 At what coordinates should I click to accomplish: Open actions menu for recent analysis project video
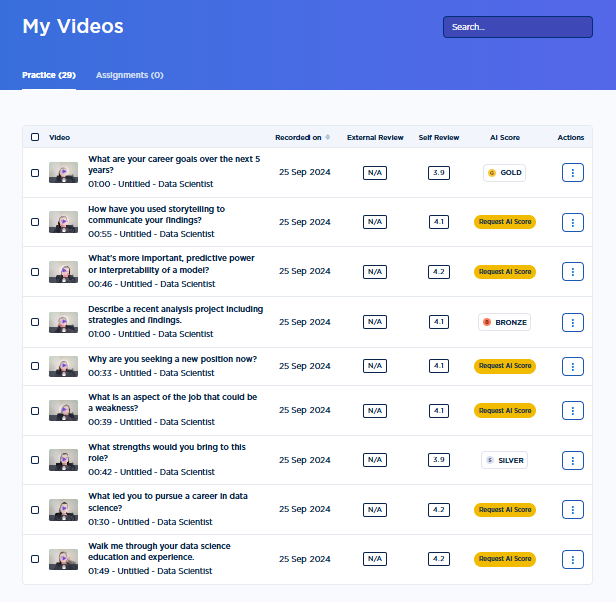coord(572,322)
